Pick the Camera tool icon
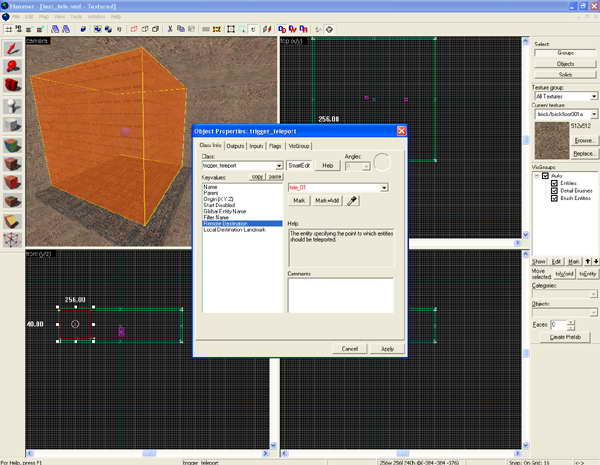This screenshot has width=600, height=465. tap(12, 85)
